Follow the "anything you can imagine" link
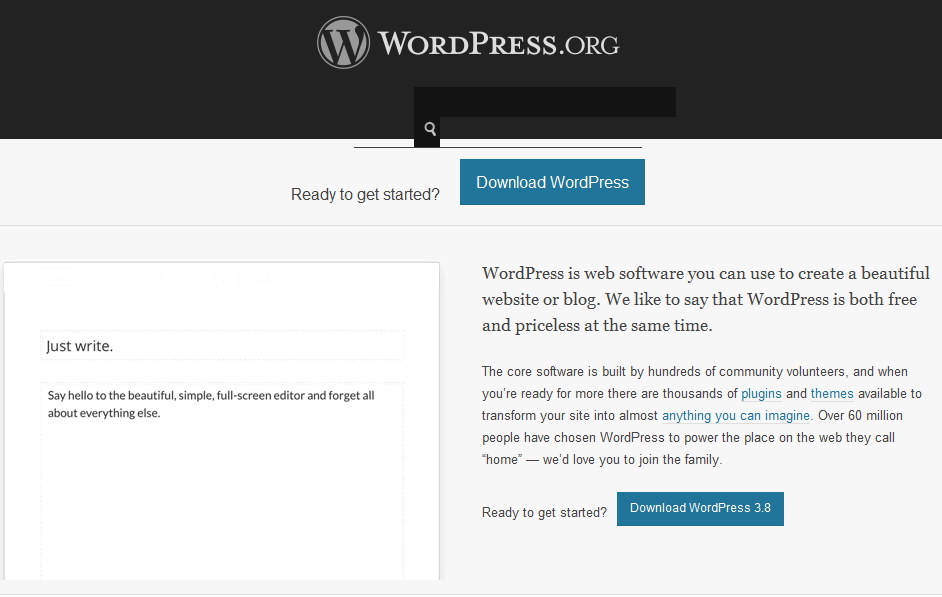 click(x=736, y=416)
